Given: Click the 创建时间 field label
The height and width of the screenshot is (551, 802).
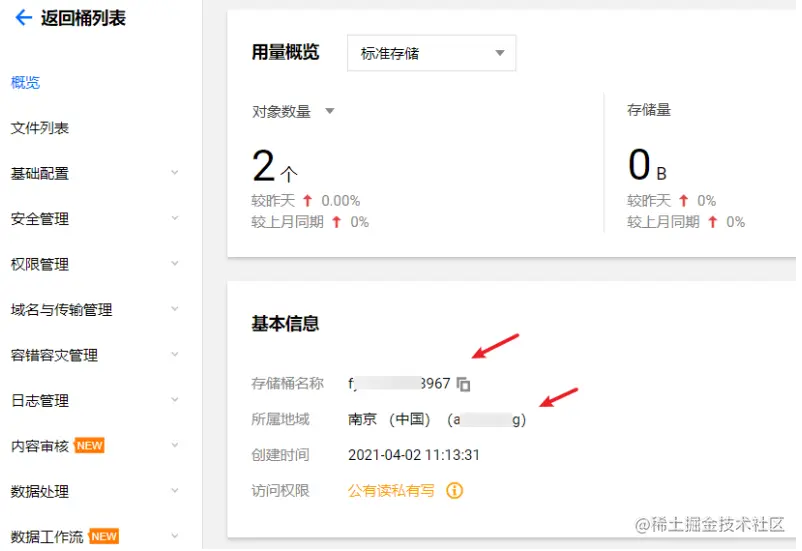Looking at the screenshot, I should pyautogui.click(x=280, y=455).
